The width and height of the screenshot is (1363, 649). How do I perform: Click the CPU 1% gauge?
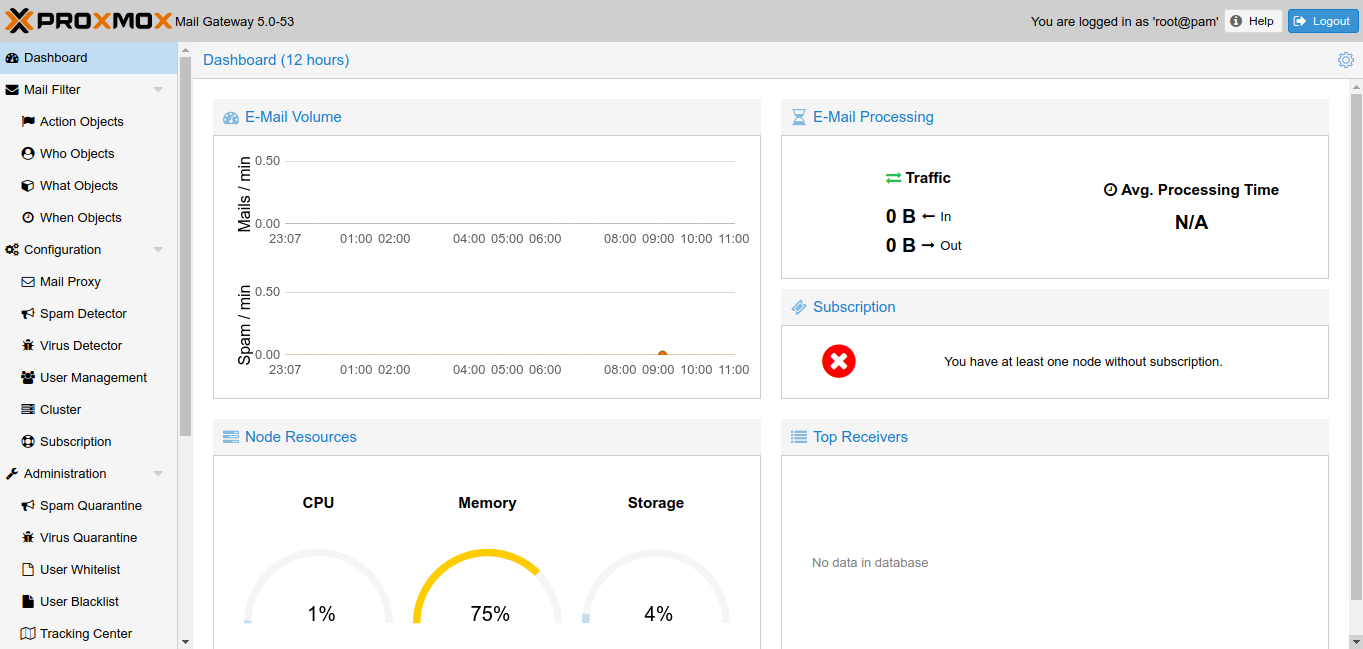coord(319,586)
